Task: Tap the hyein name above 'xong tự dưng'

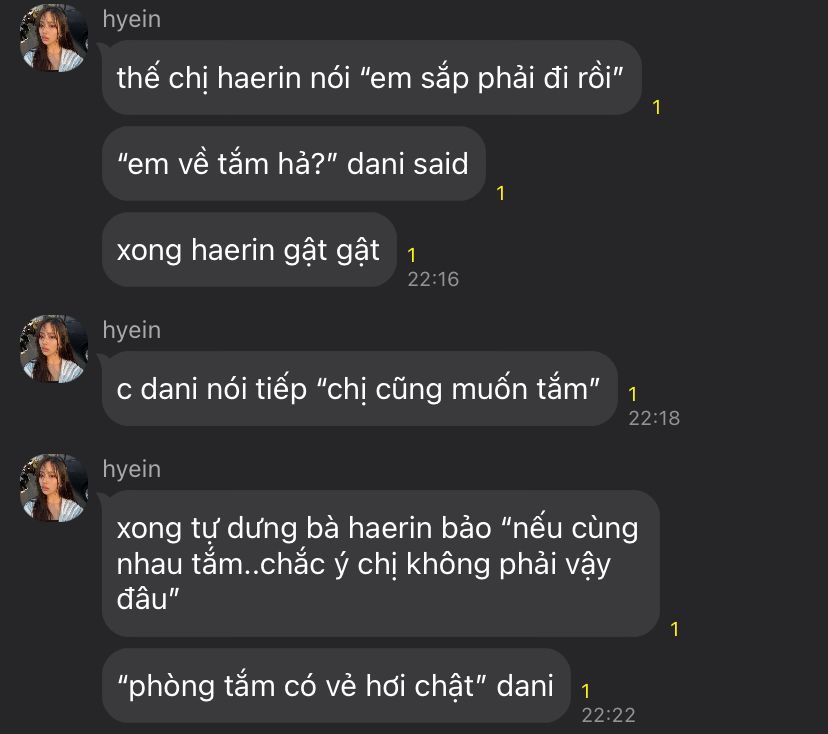Action: coord(131,469)
